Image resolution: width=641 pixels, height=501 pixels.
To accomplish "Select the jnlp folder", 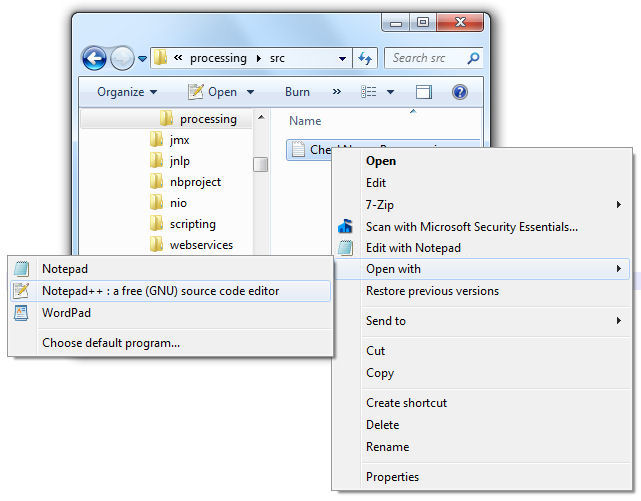I will coord(180,161).
